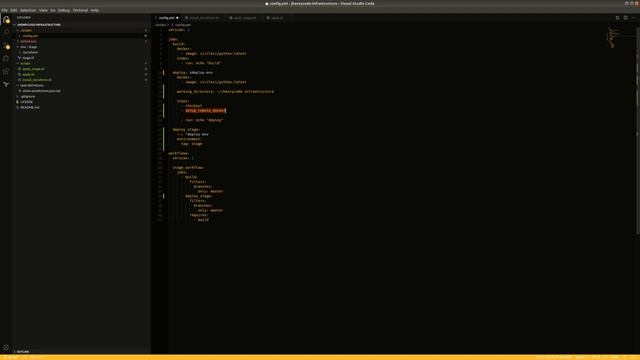Click errors and warnings count in status bar
The image size is (640, 360).
pyautogui.click(x=37, y=358)
